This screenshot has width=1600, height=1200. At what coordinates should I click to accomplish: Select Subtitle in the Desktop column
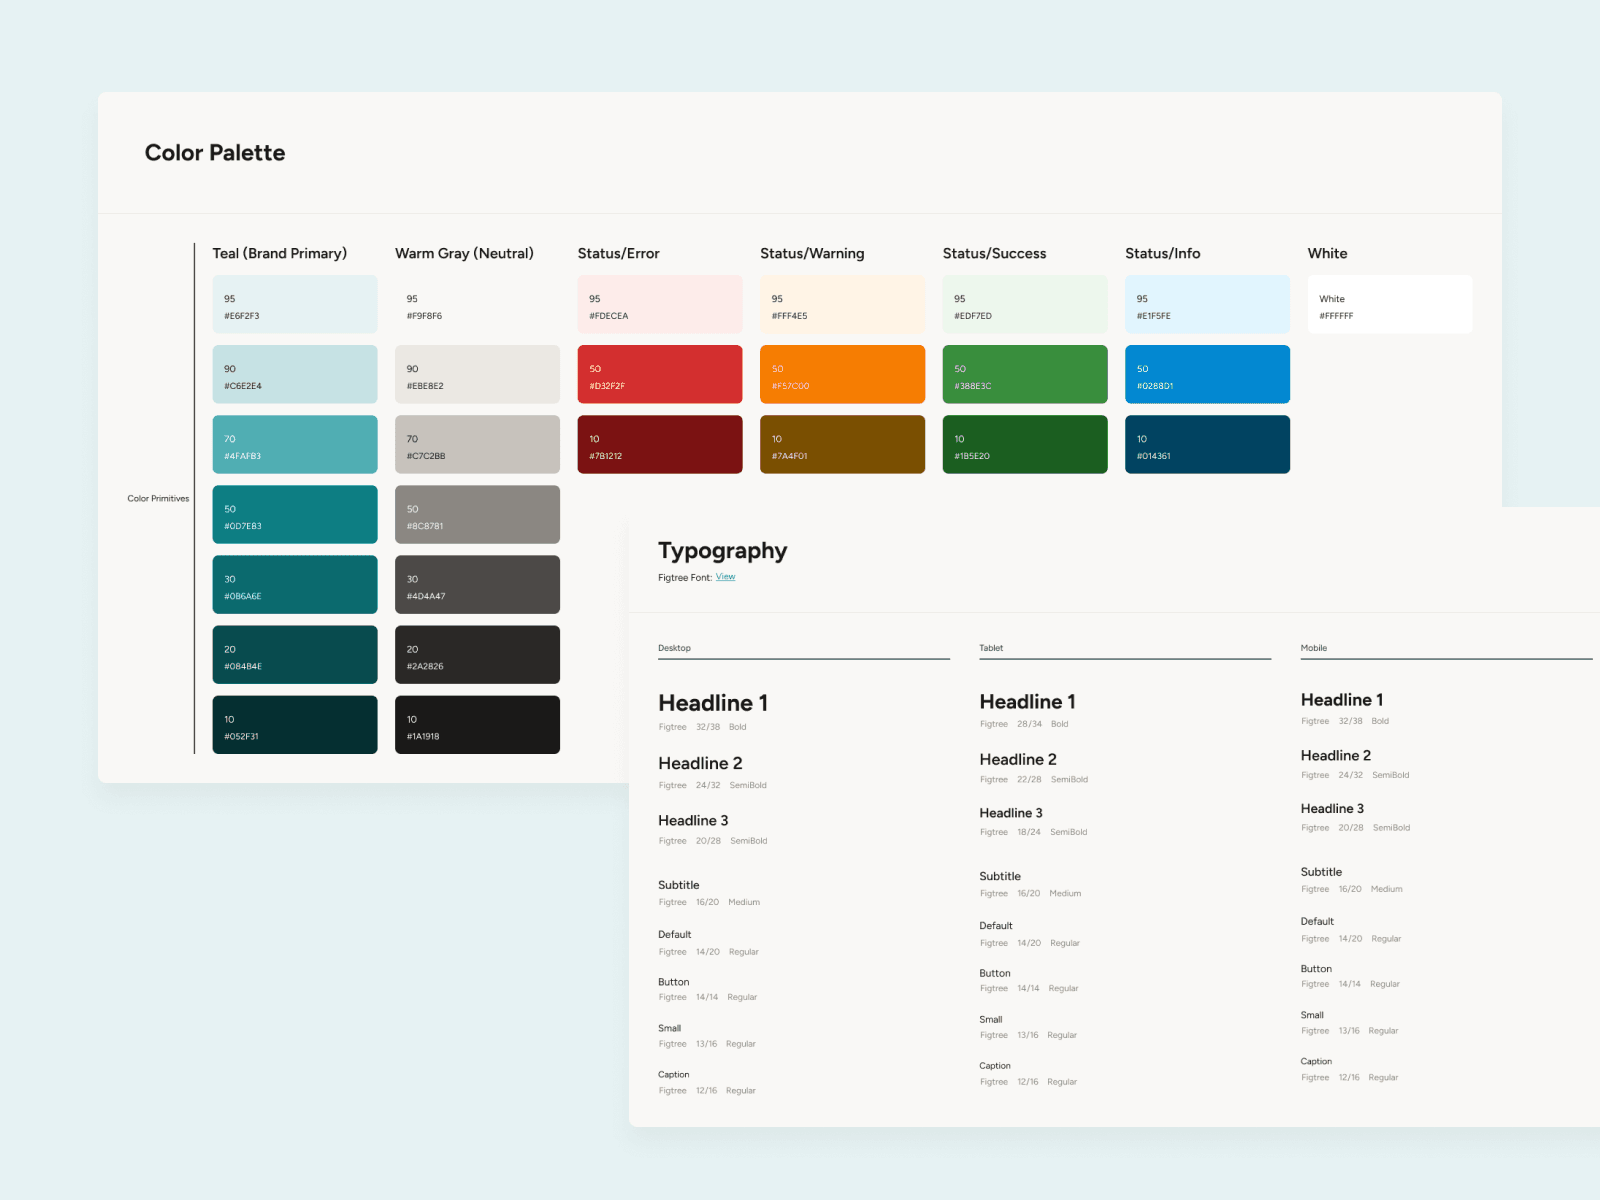pyautogui.click(x=678, y=885)
